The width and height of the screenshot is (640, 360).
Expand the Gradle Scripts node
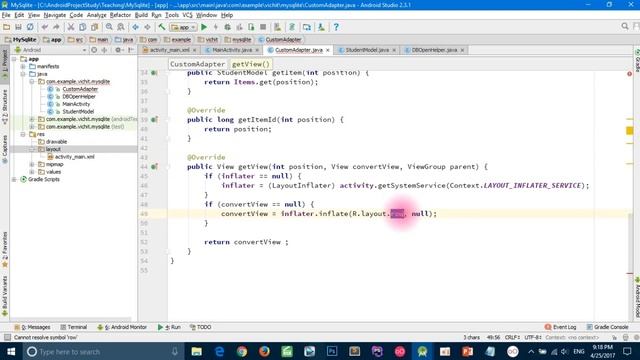[x=15, y=179]
